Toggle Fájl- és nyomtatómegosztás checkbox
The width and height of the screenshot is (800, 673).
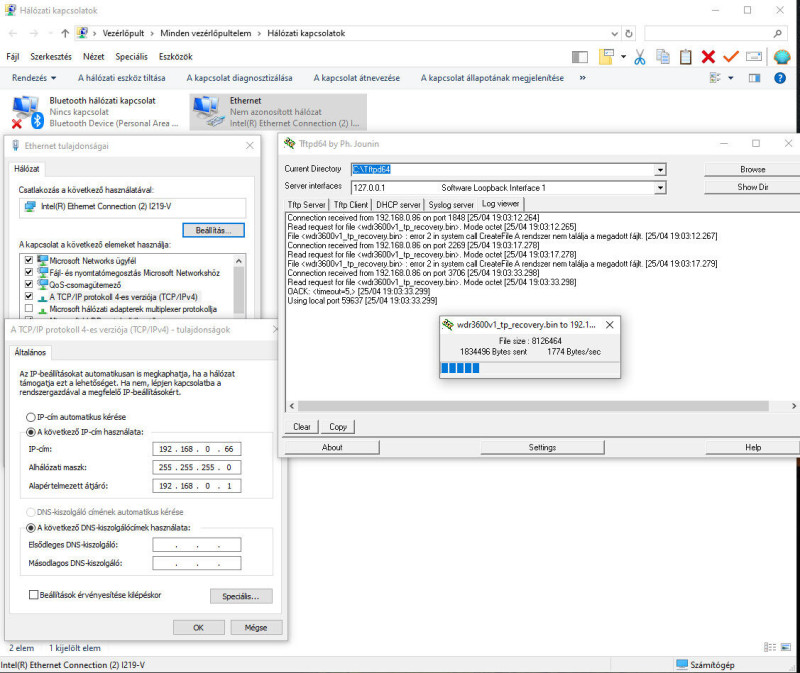pyautogui.click(x=29, y=272)
